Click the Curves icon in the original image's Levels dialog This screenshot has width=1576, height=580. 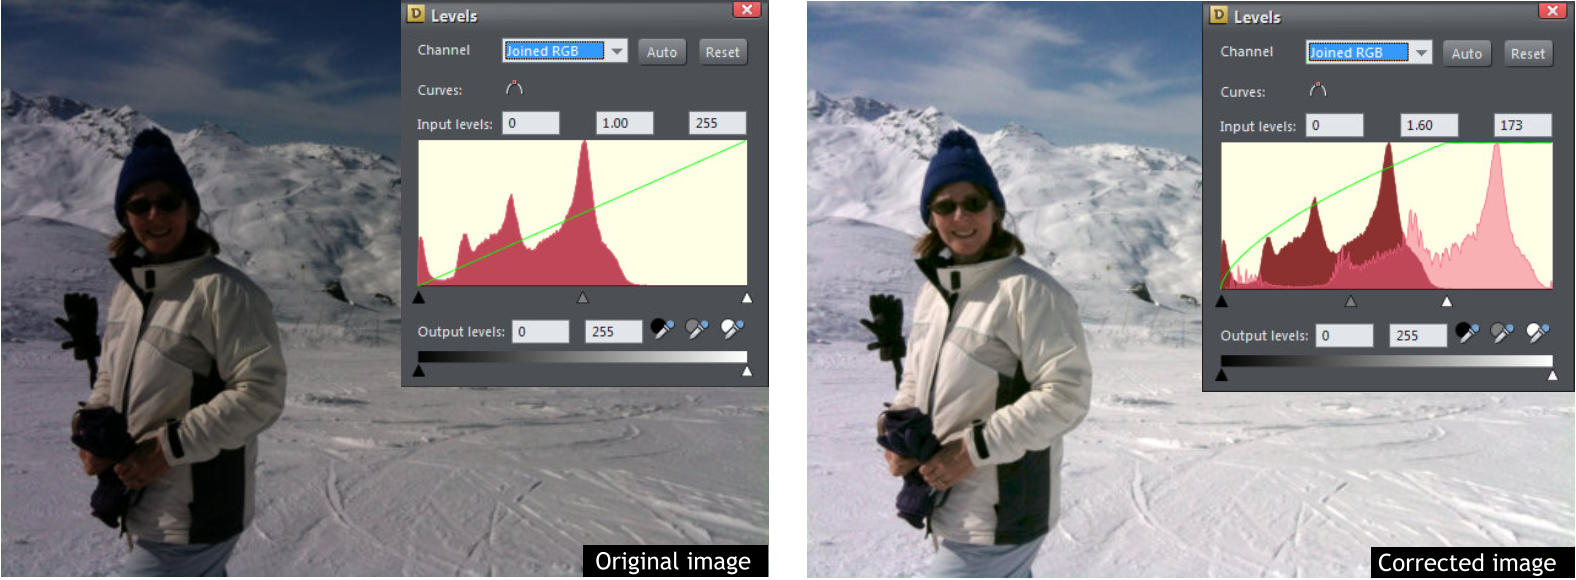coord(514,88)
